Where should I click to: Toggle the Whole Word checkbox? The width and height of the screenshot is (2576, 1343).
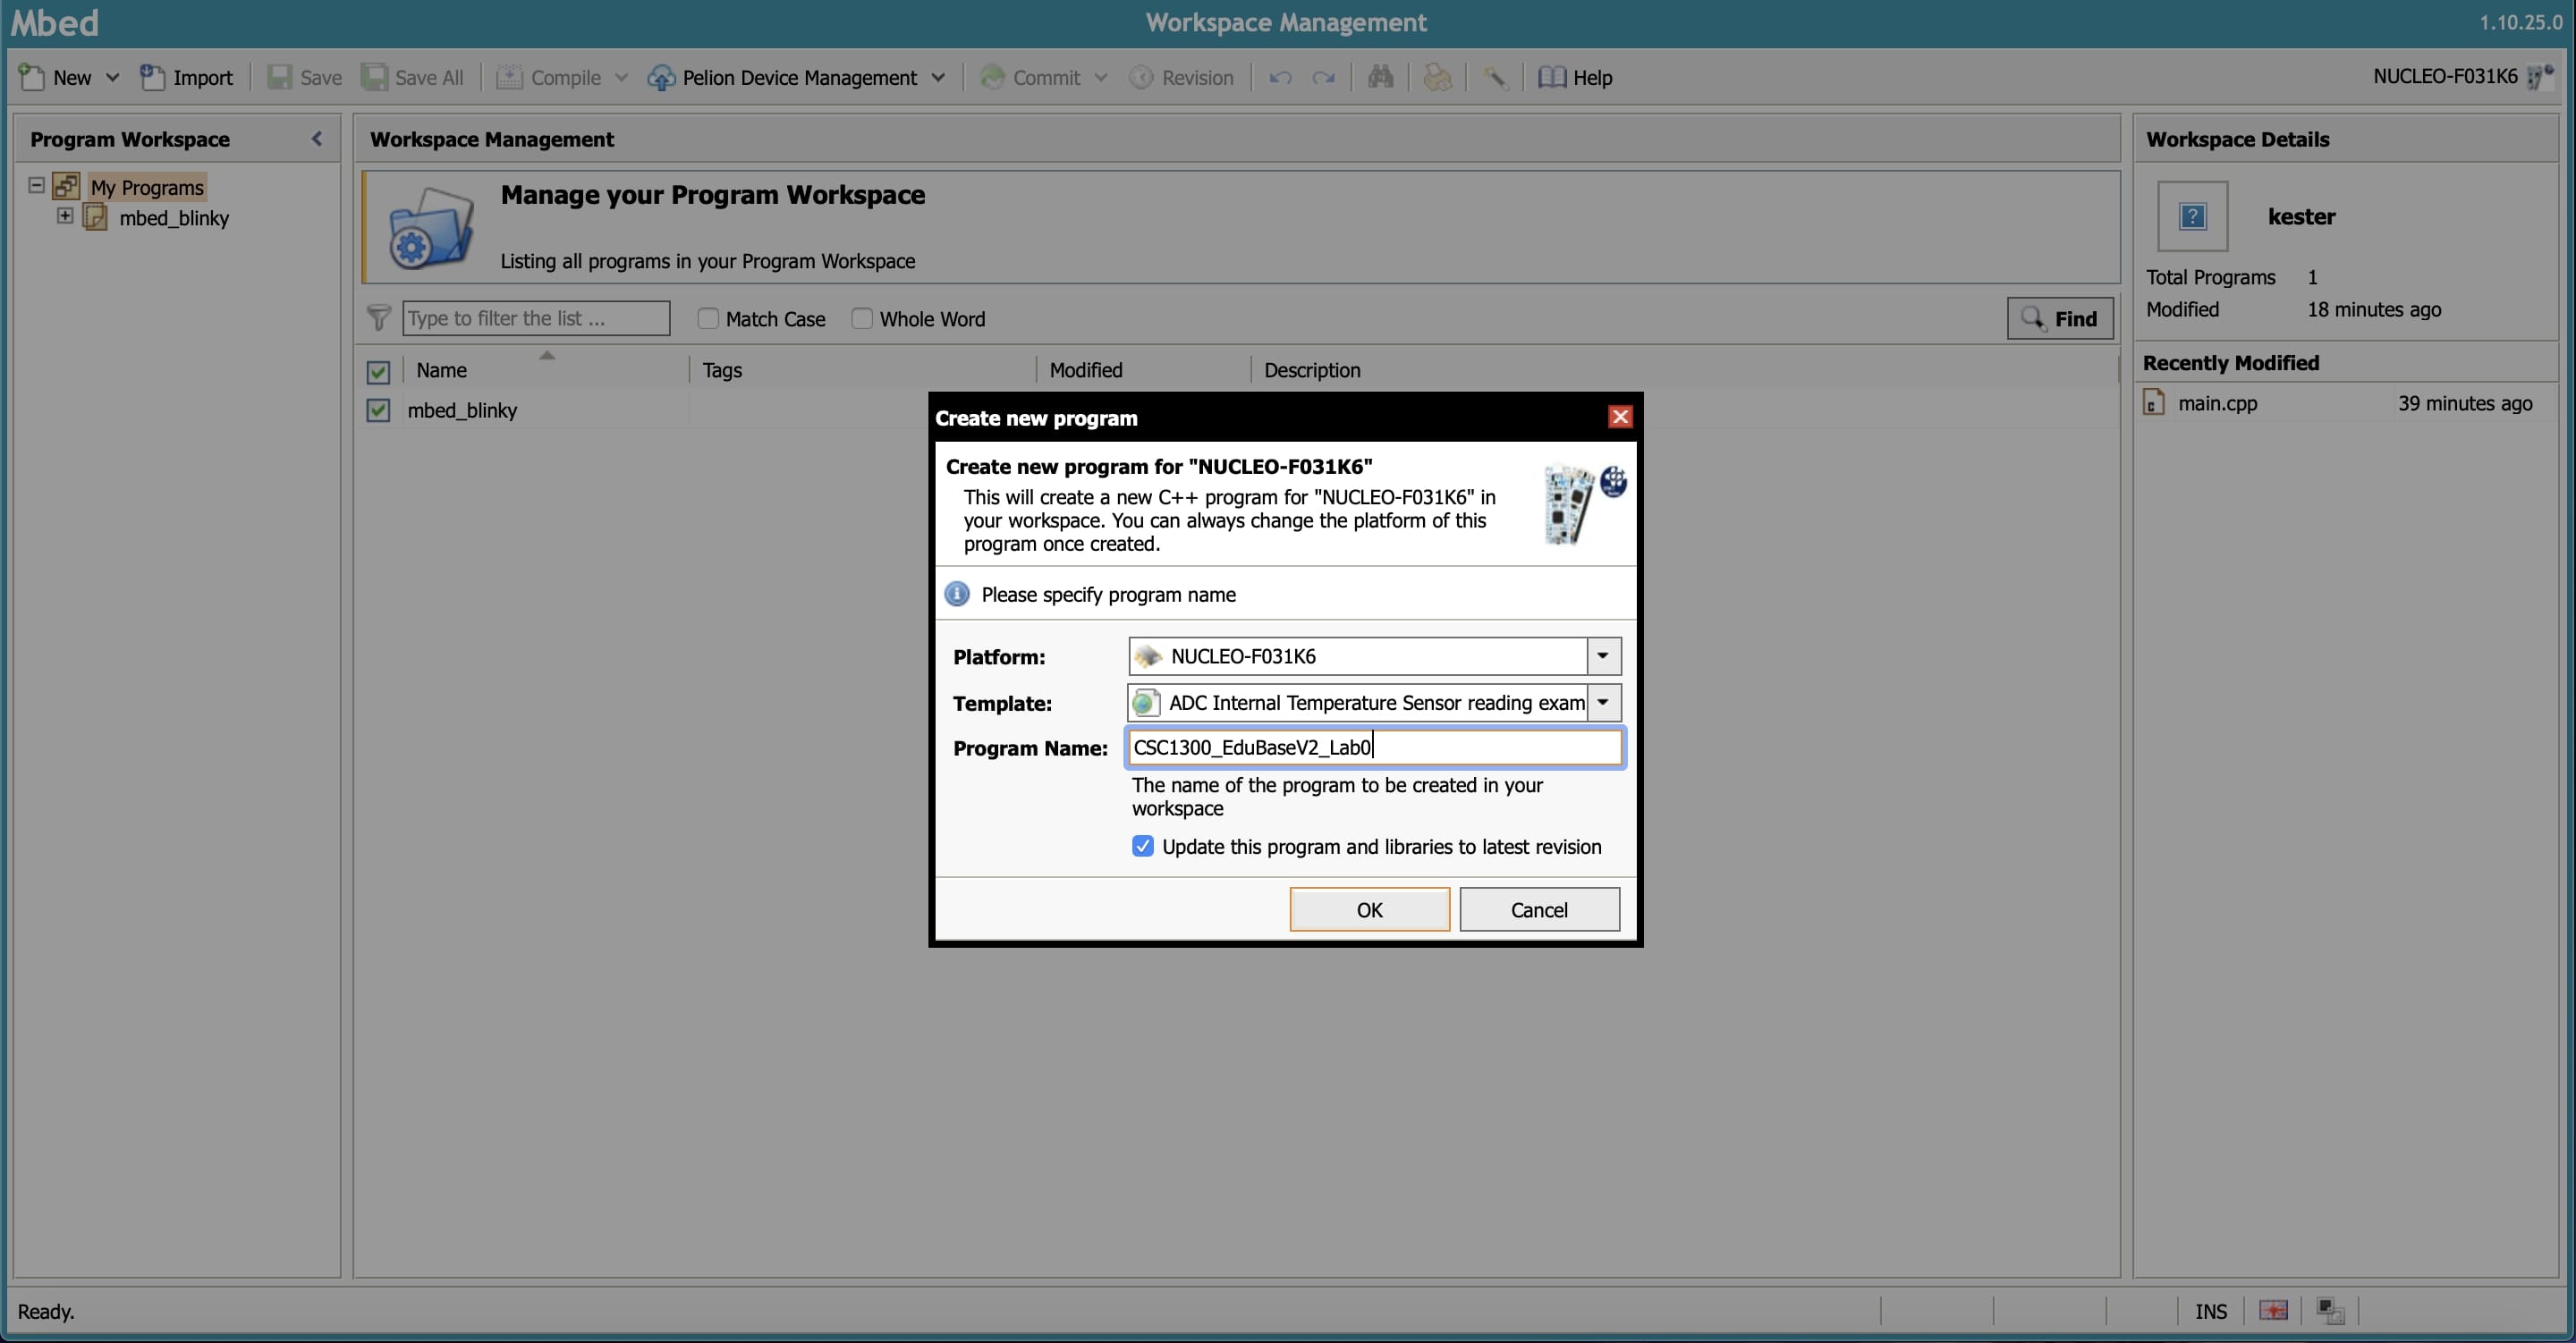point(862,318)
